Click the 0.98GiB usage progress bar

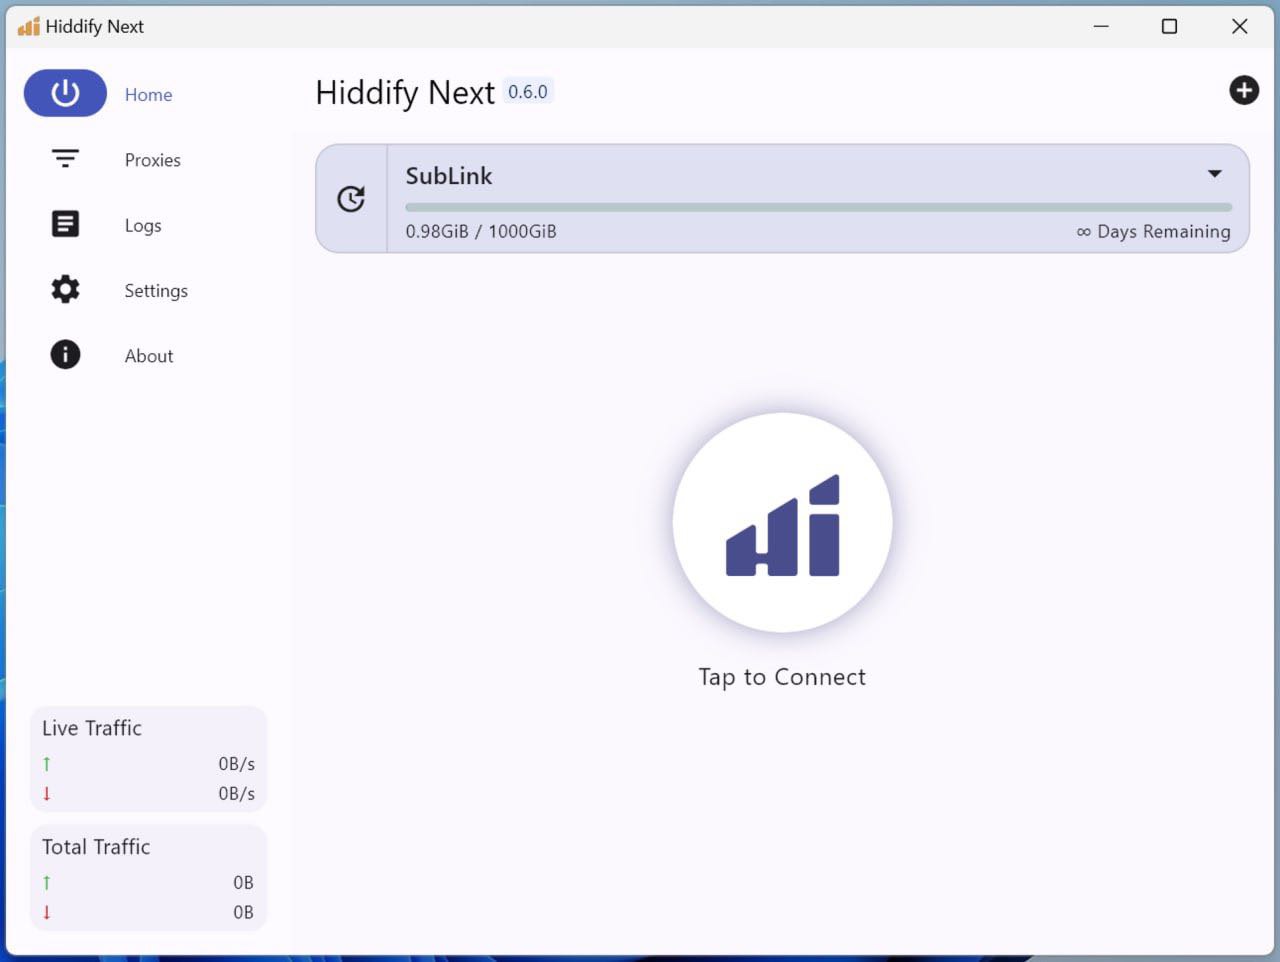[818, 207]
